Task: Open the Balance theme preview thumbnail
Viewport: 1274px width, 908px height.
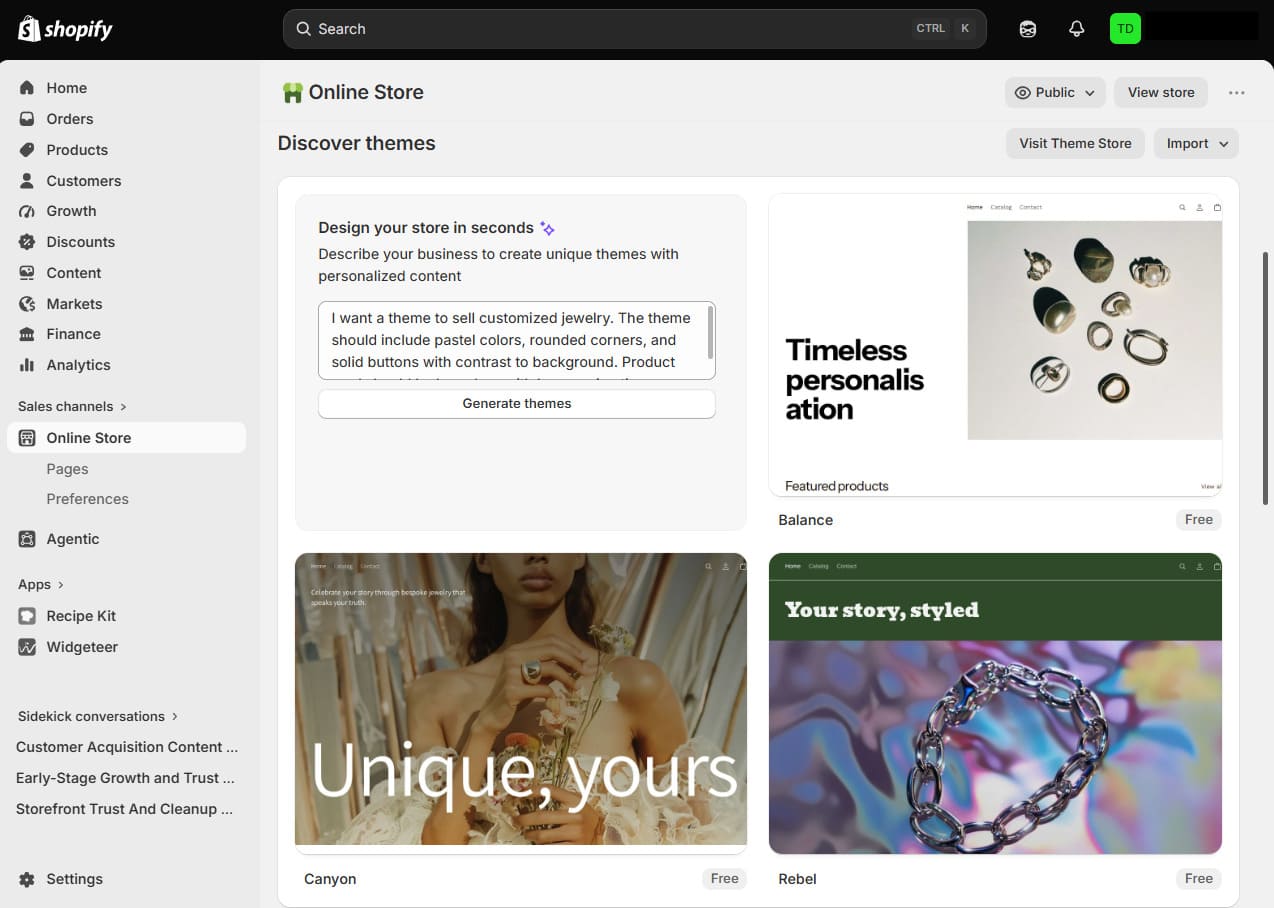Action: 995,345
